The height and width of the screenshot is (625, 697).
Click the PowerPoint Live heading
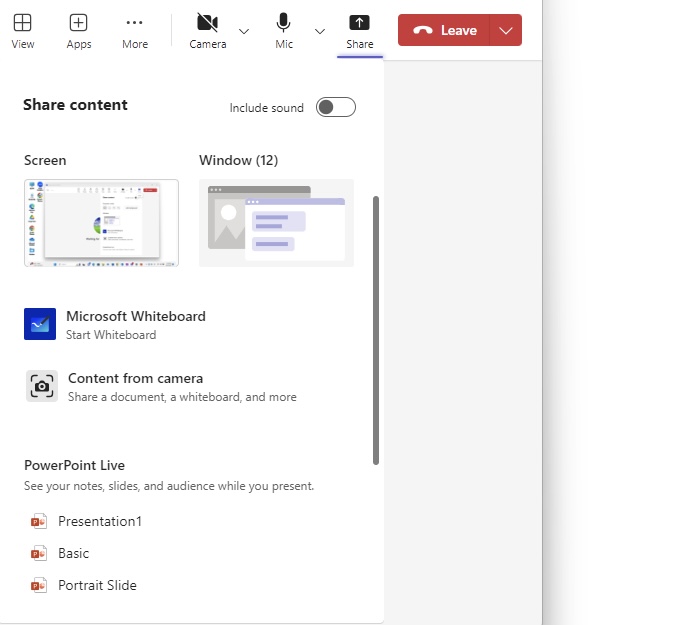click(74, 465)
